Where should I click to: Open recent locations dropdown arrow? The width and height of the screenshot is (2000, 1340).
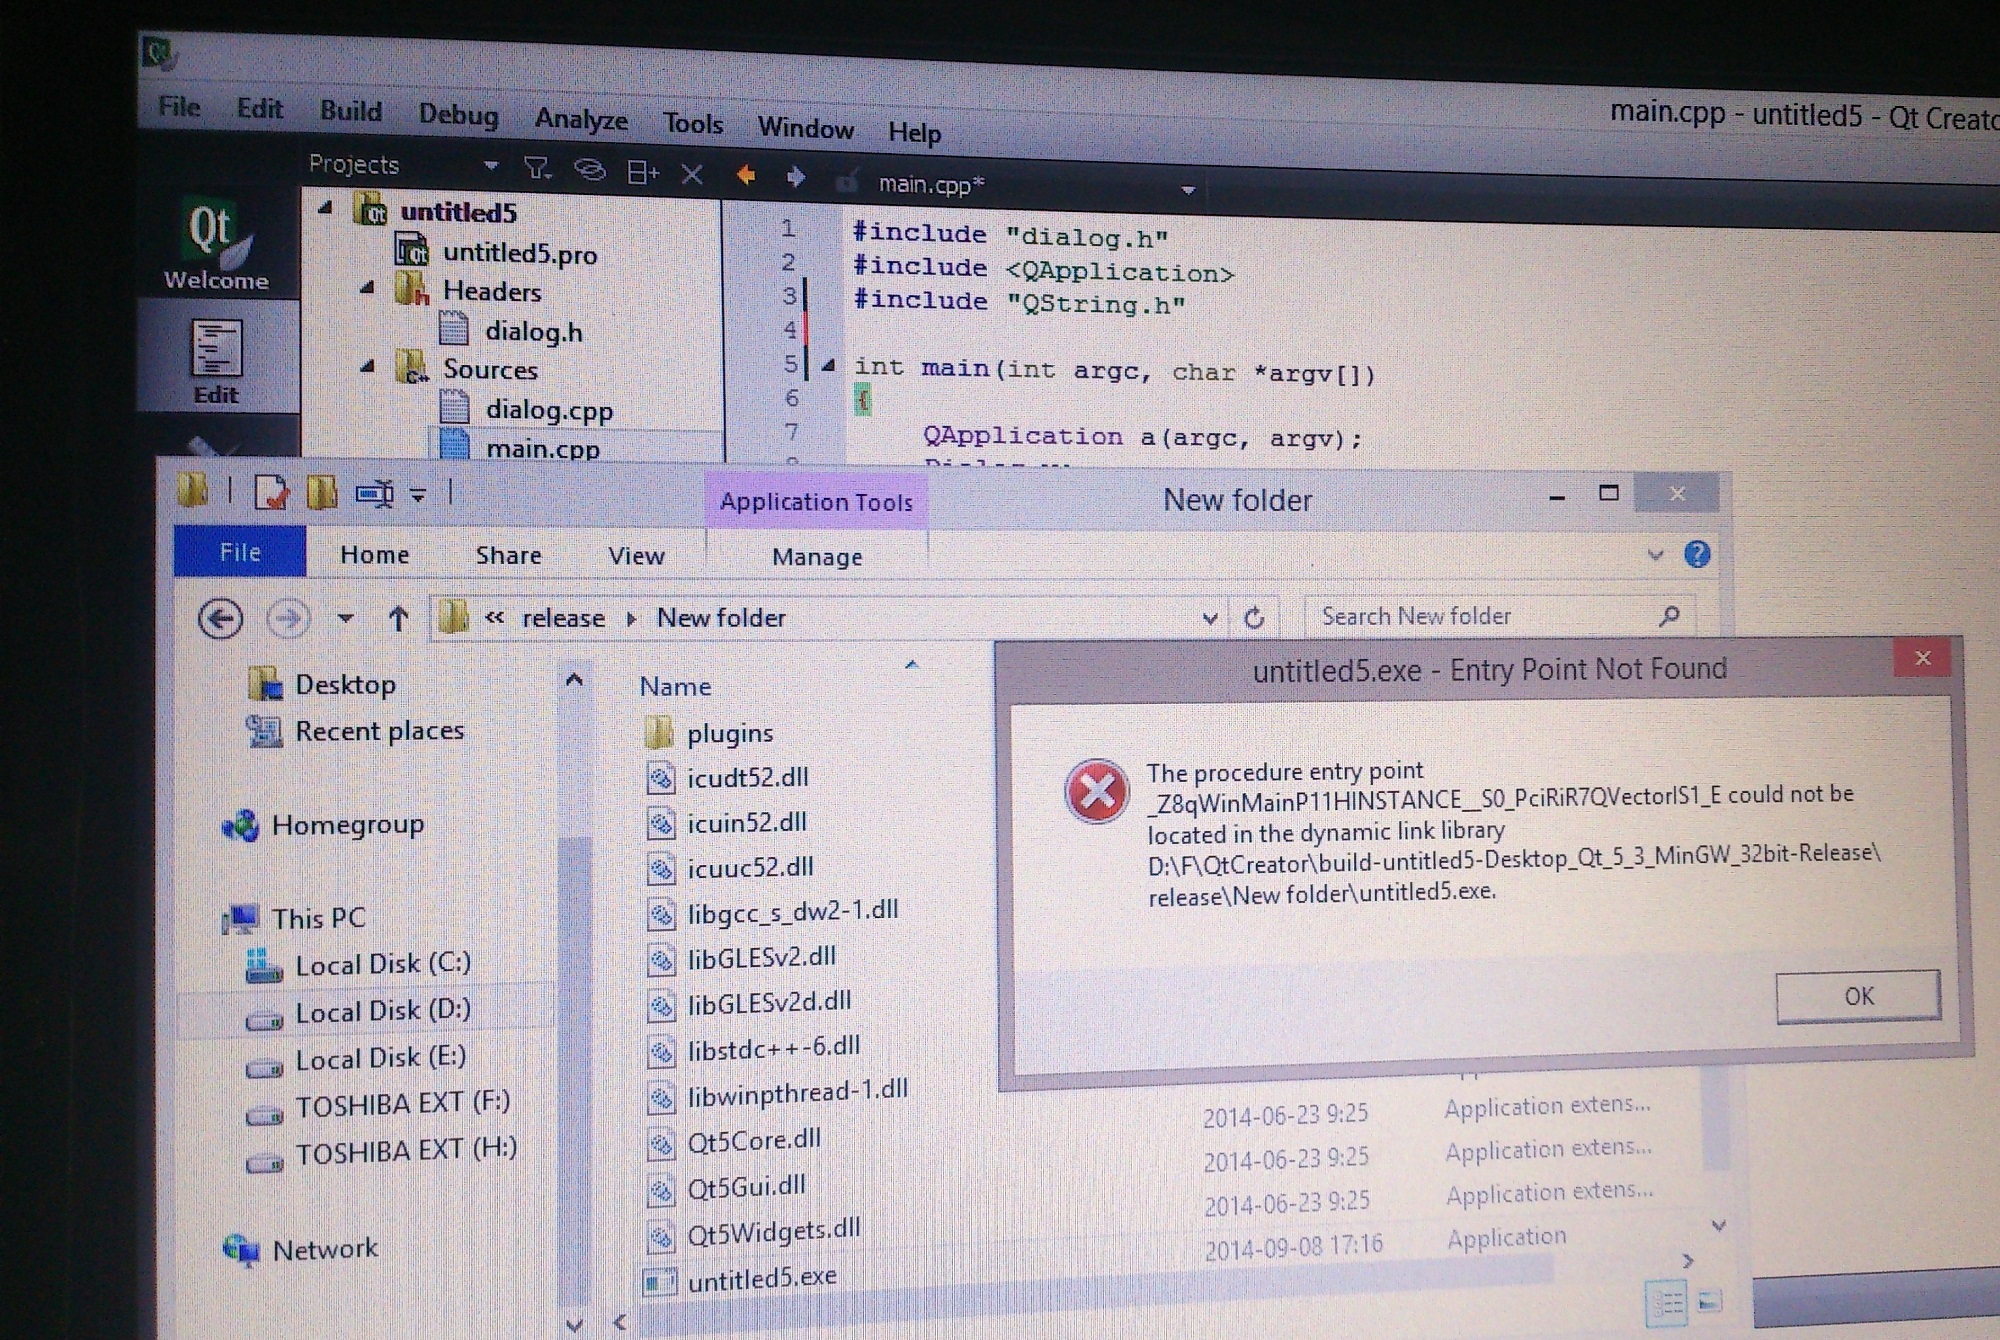(345, 618)
